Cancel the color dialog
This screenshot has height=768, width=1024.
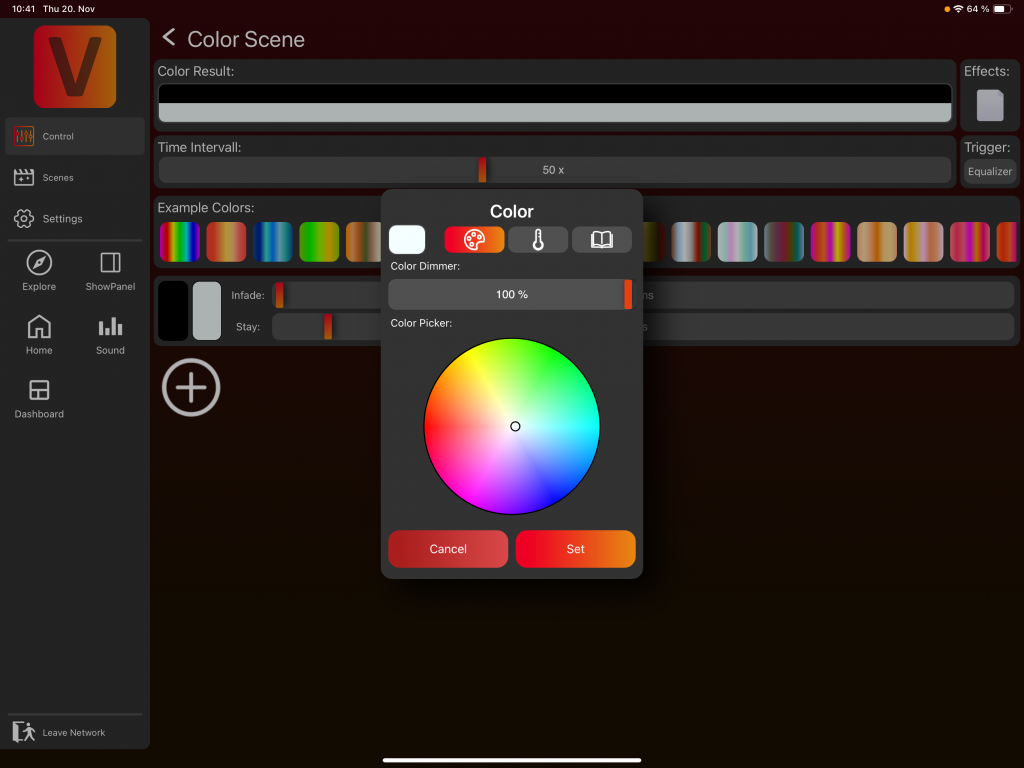[448, 549]
